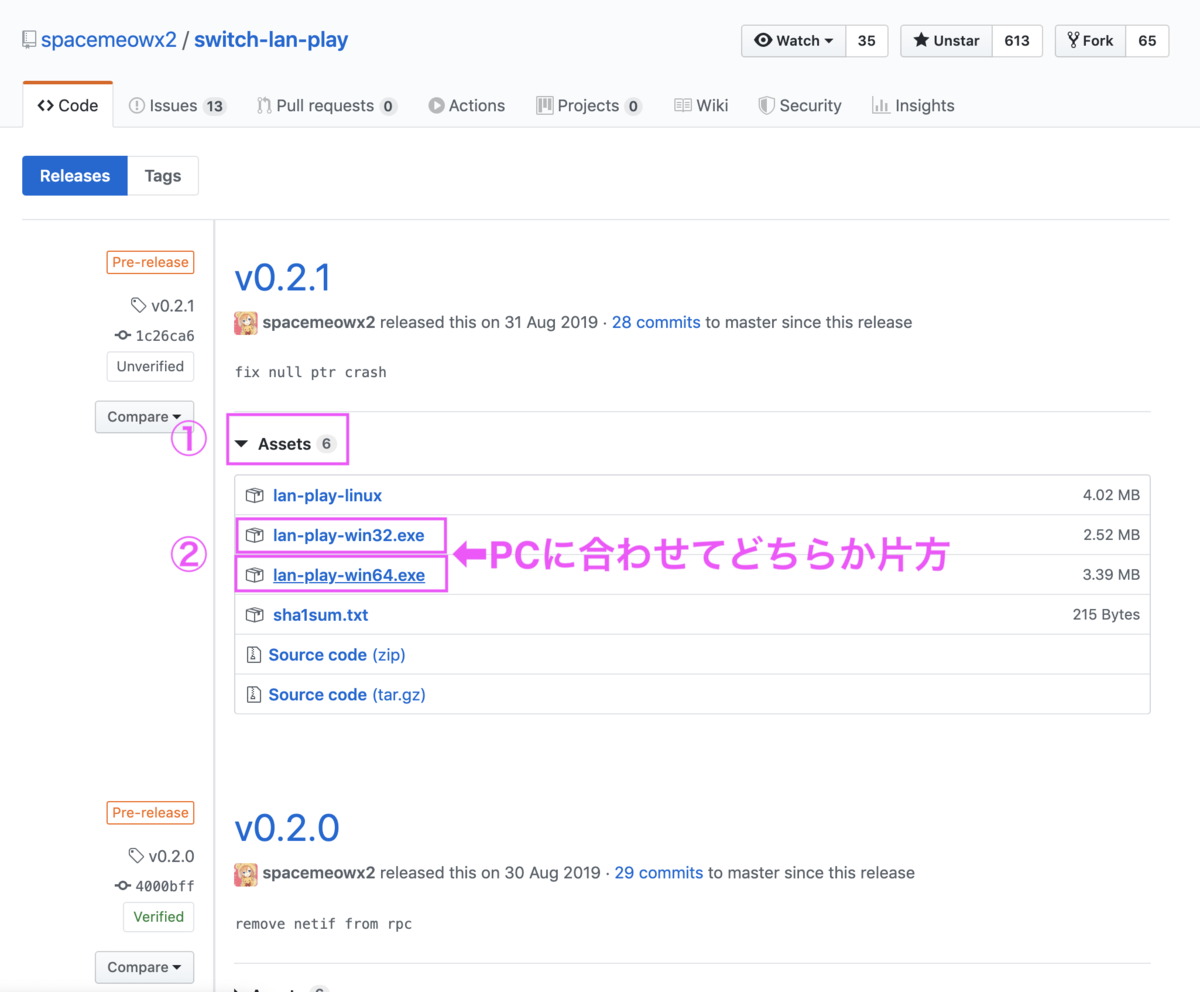Go to the Insights tab
Screen dimensions: 1200x992
click(913, 105)
